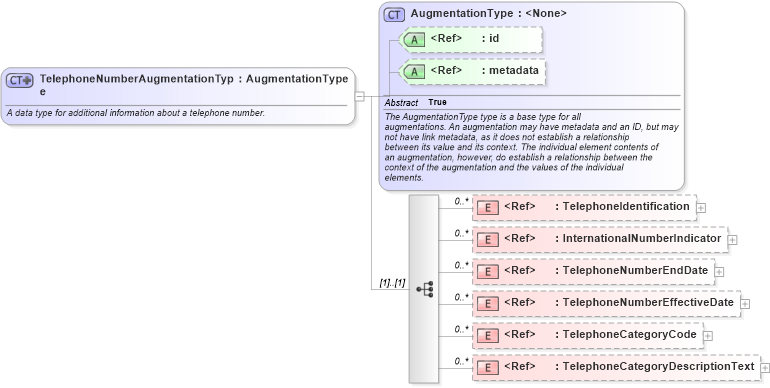The height and width of the screenshot is (388, 770).
Task: Expand the TelephoneIdentification element
Action: [701, 208]
